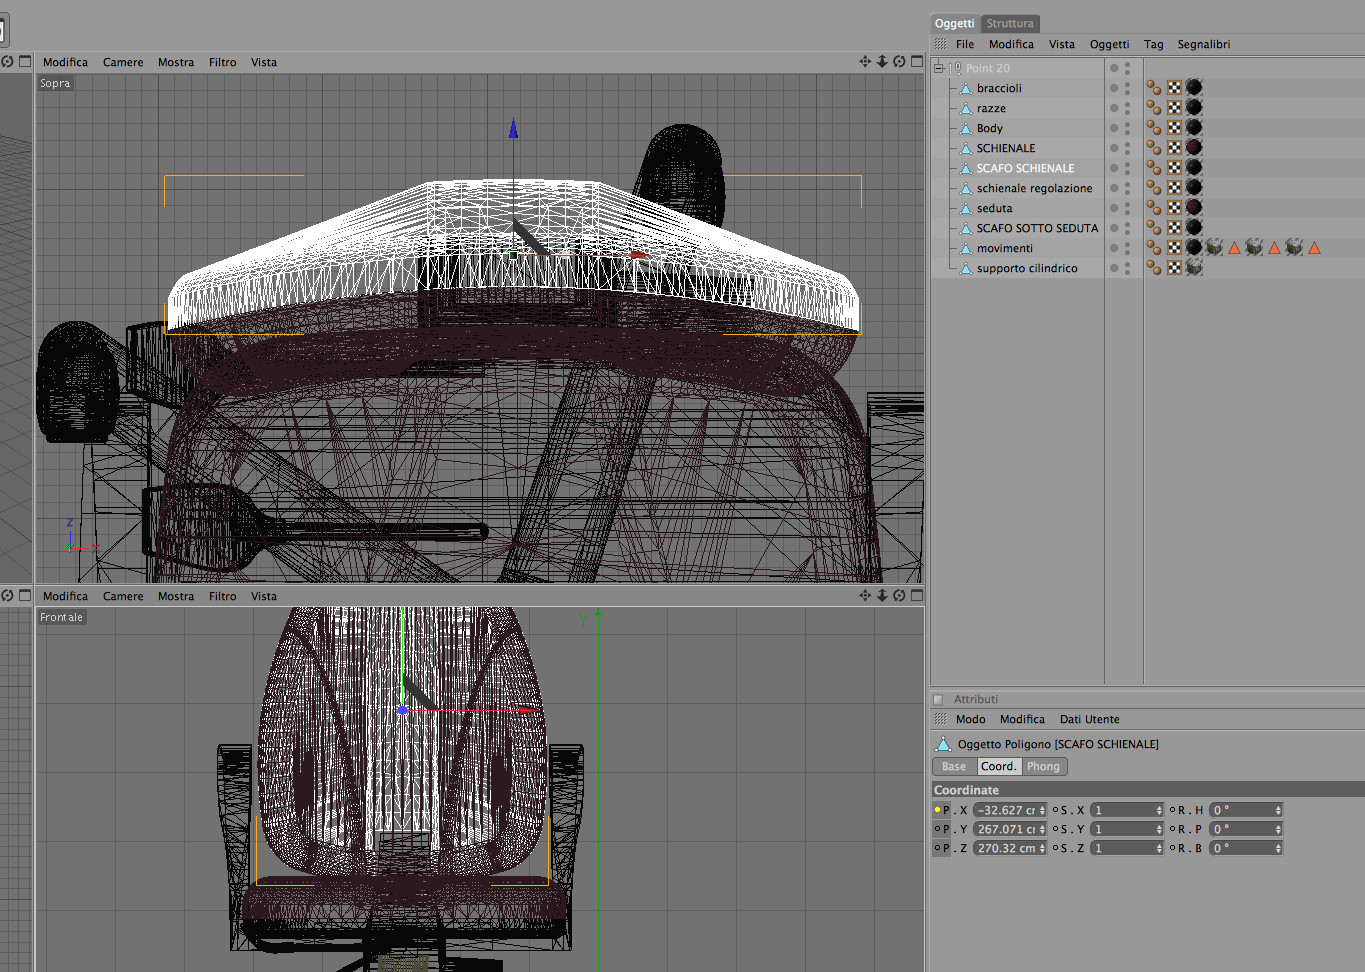This screenshot has height=972, width=1365.
Task: Click the checkerboard texture tag on braccioli
Action: click(x=1174, y=88)
